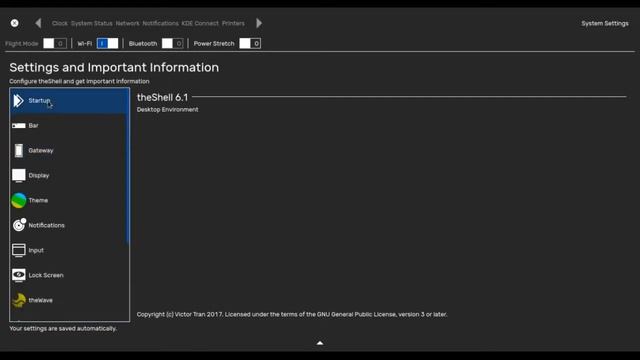Click the Gateway phone-shaped icon
Viewport: 640px width, 360px height.
(18, 151)
